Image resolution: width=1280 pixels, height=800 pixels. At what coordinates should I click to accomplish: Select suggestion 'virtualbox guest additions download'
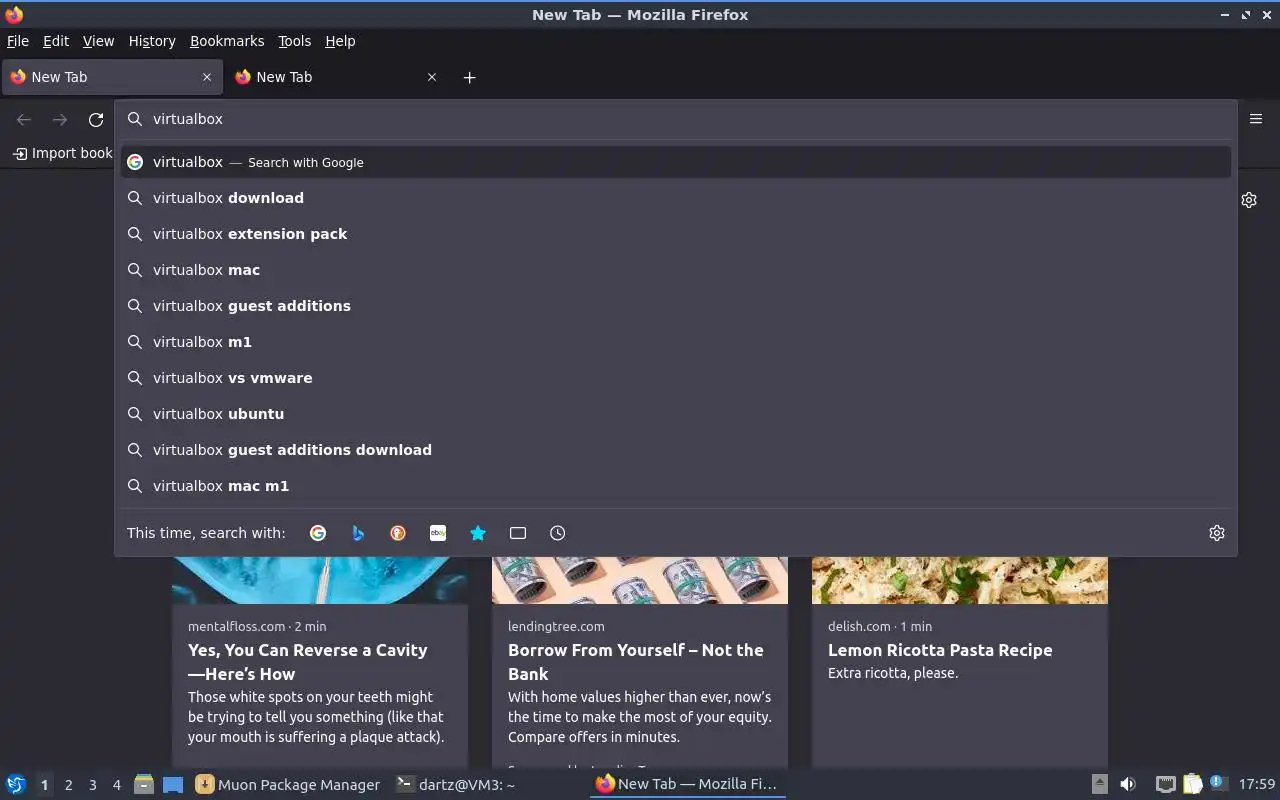(x=675, y=450)
